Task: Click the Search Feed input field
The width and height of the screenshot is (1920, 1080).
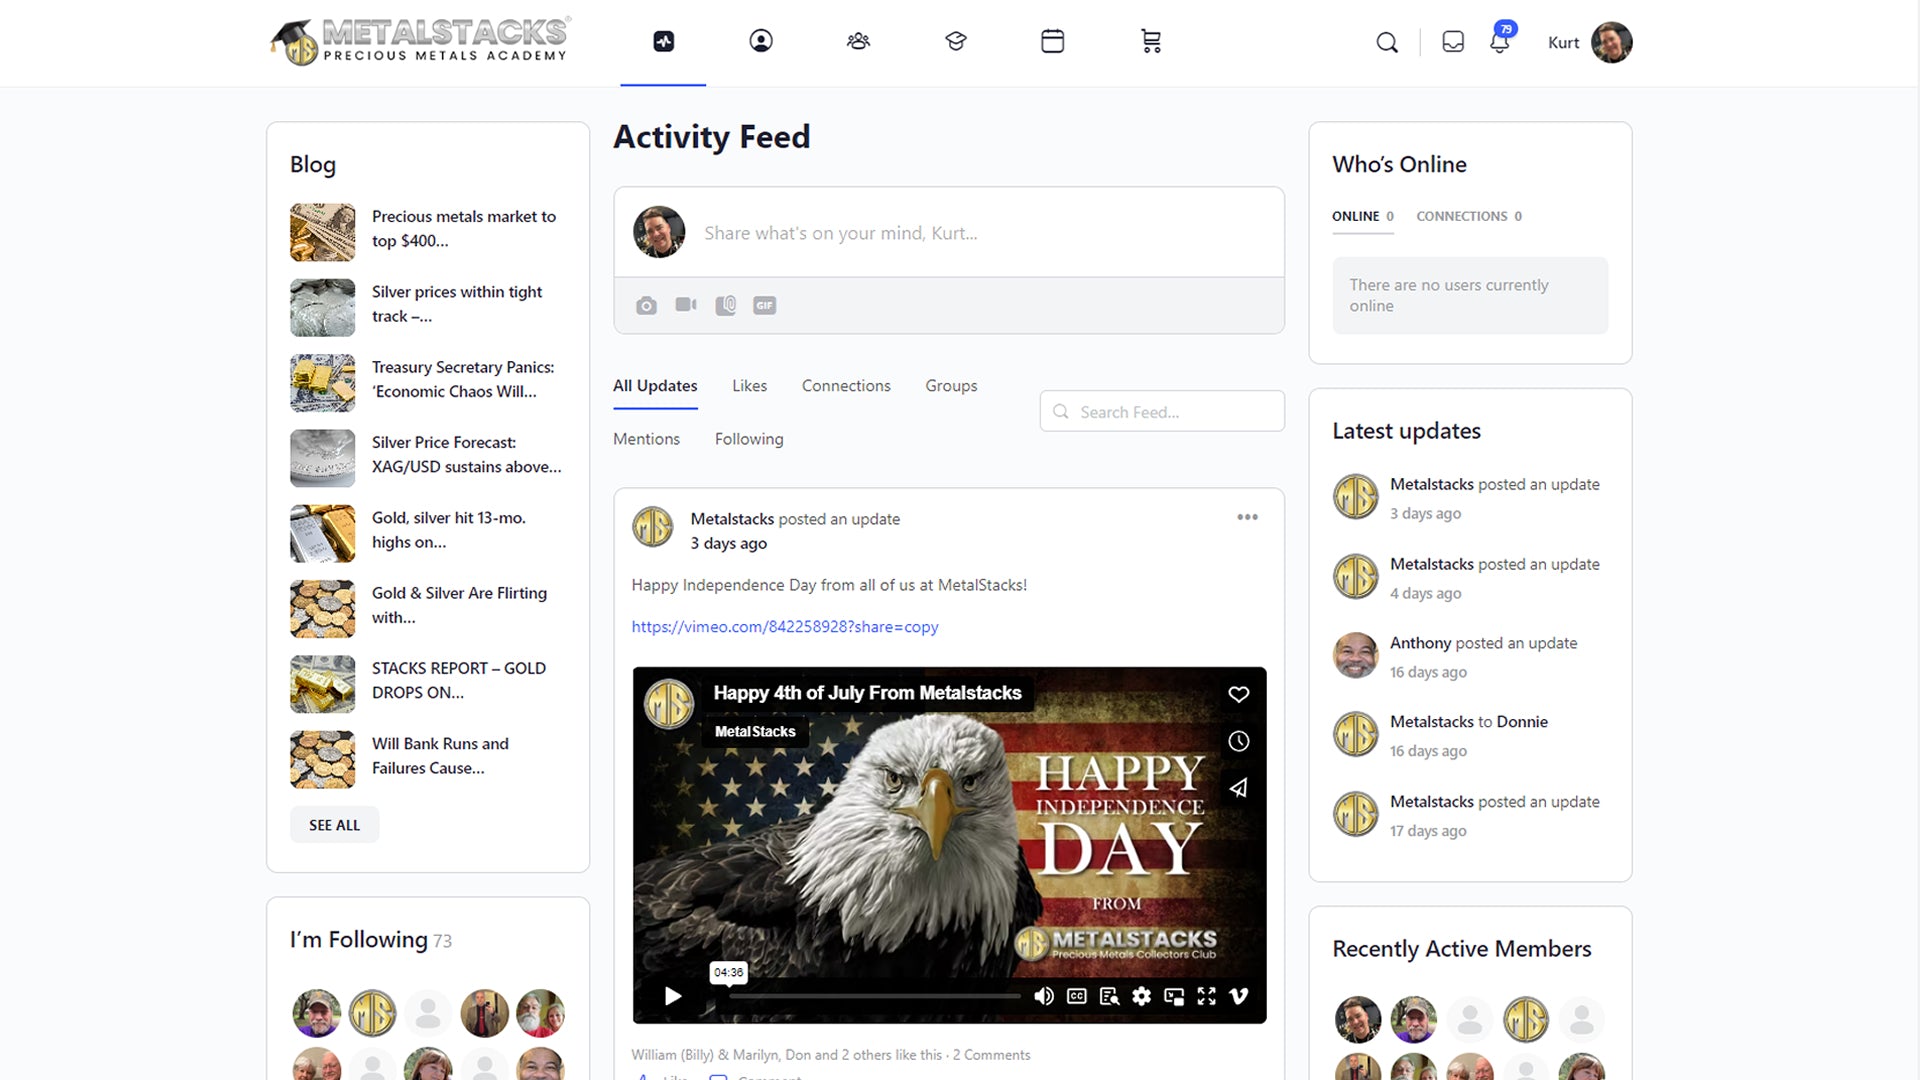Action: [1162, 411]
